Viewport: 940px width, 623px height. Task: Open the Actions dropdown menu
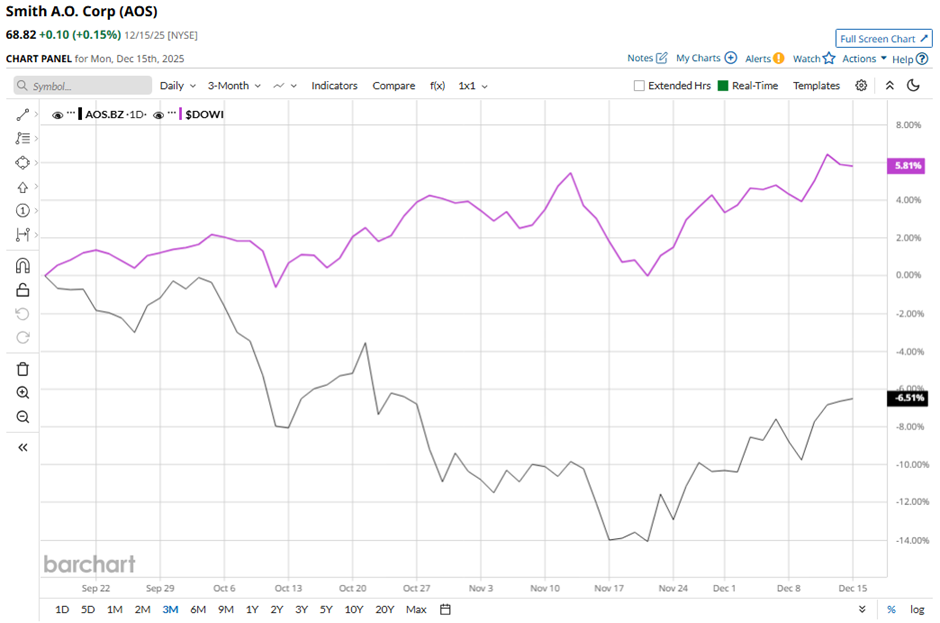pos(864,59)
